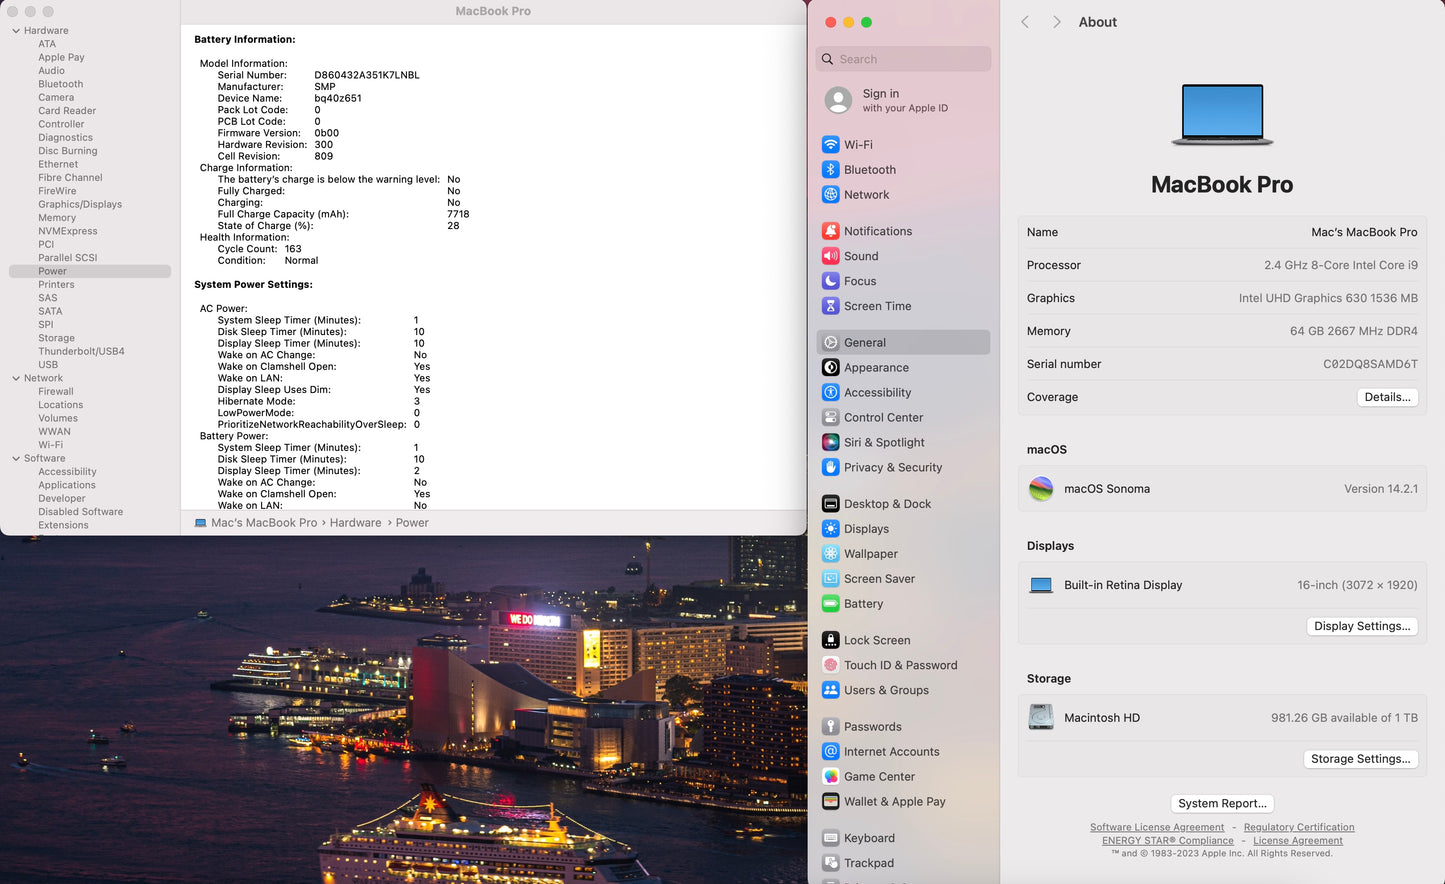
Task: Open the Appearance icon
Action: pyautogui.click(x=830, y=367)
